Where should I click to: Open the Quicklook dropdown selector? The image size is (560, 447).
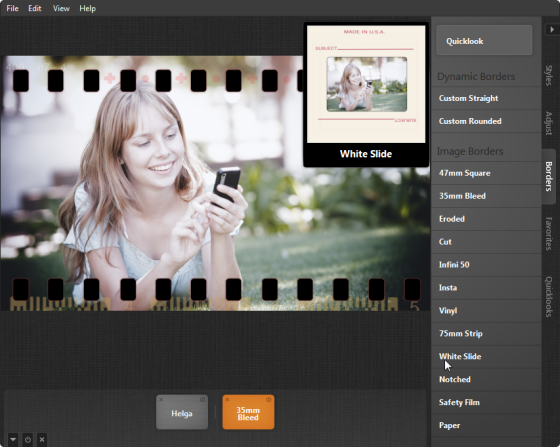484,40
